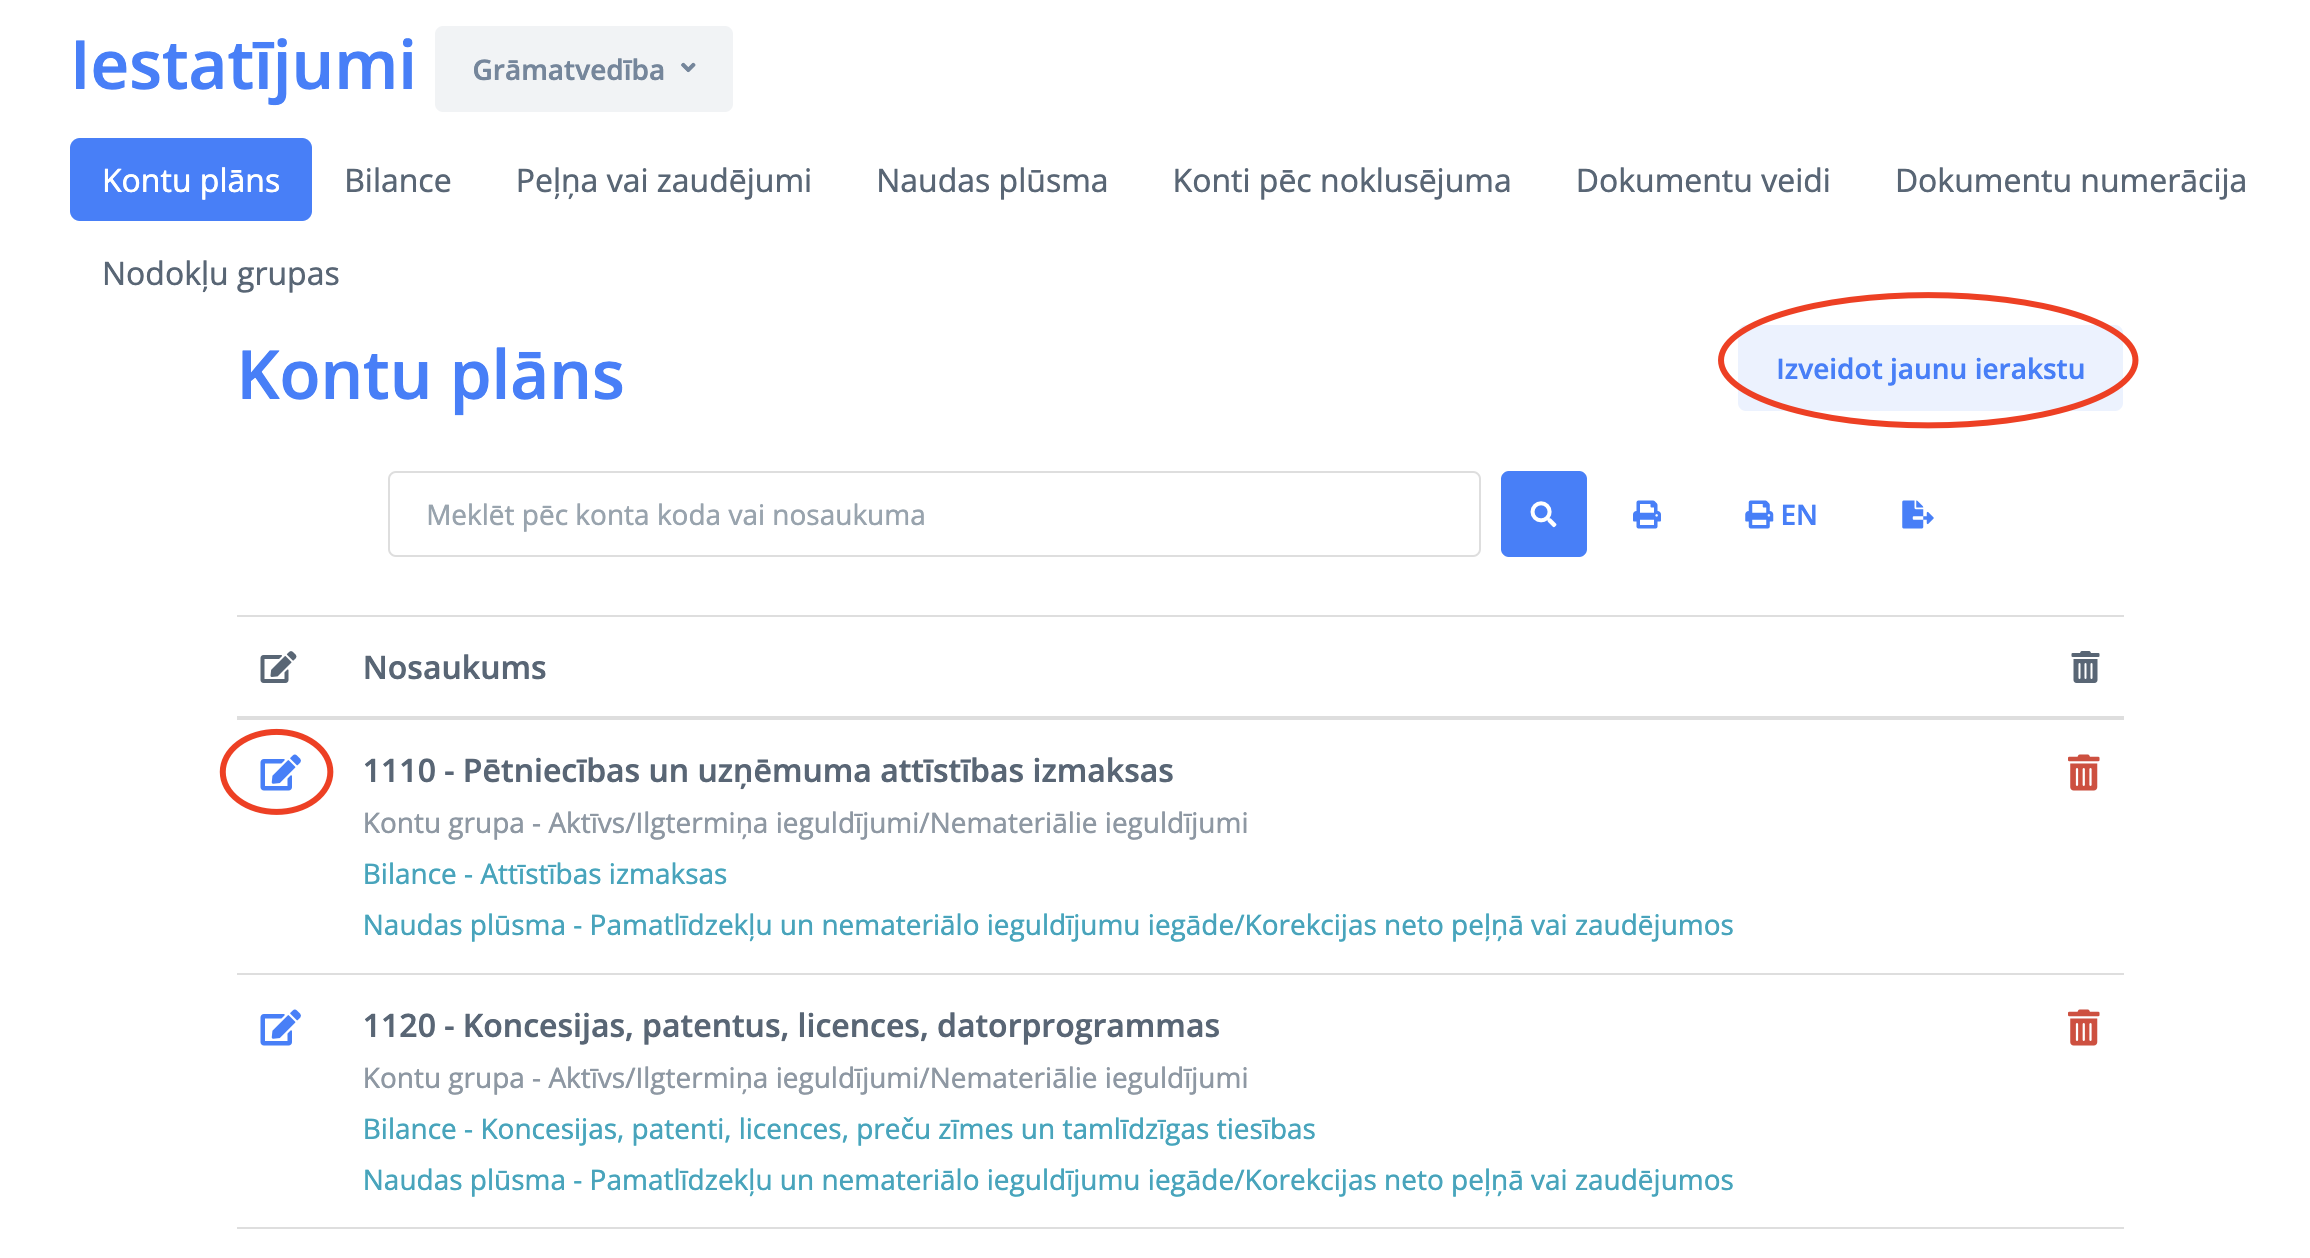
Task: Click the header edit icon
Action: point(278,667)
